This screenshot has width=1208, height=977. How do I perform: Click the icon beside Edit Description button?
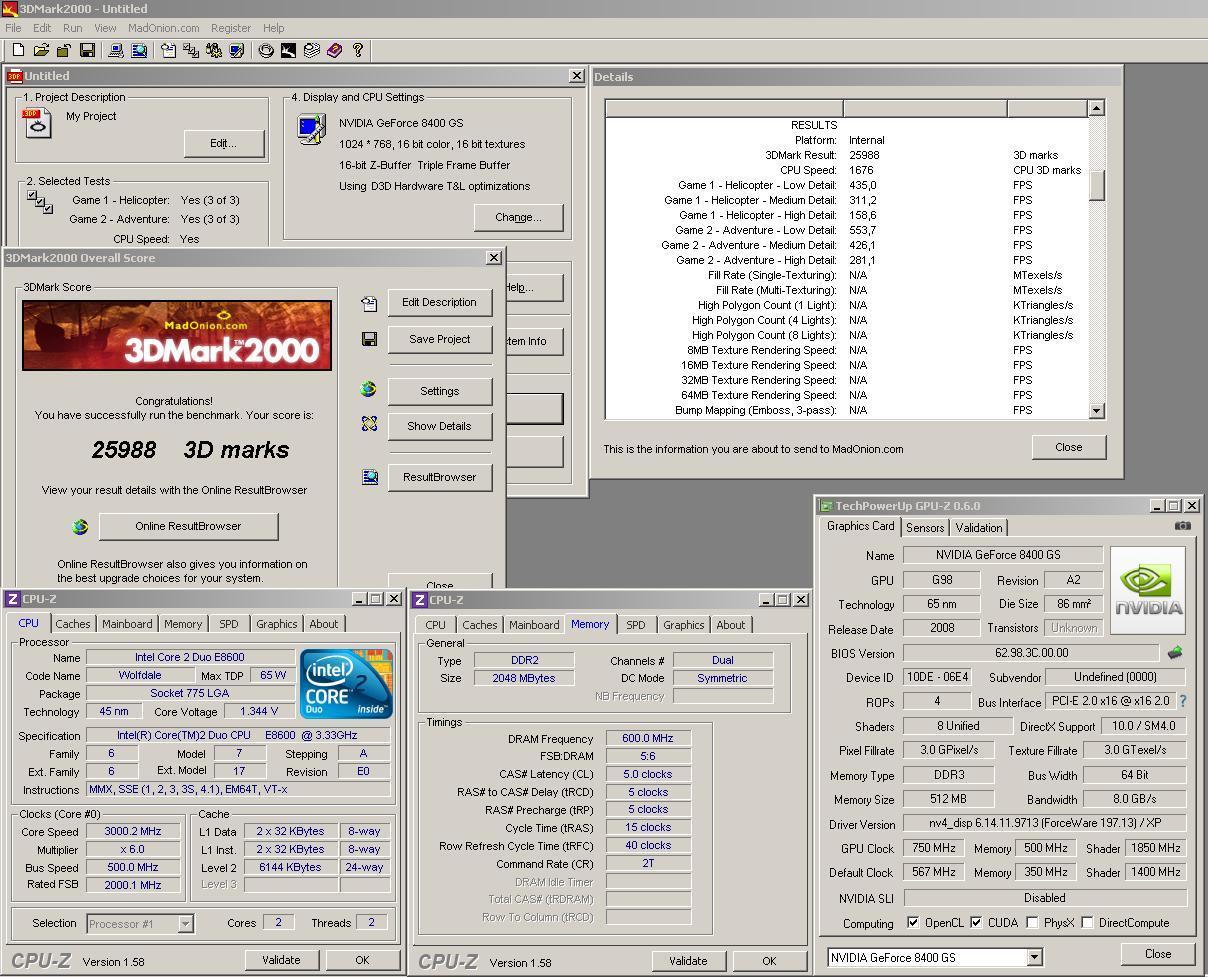click(x=369, y=303)
